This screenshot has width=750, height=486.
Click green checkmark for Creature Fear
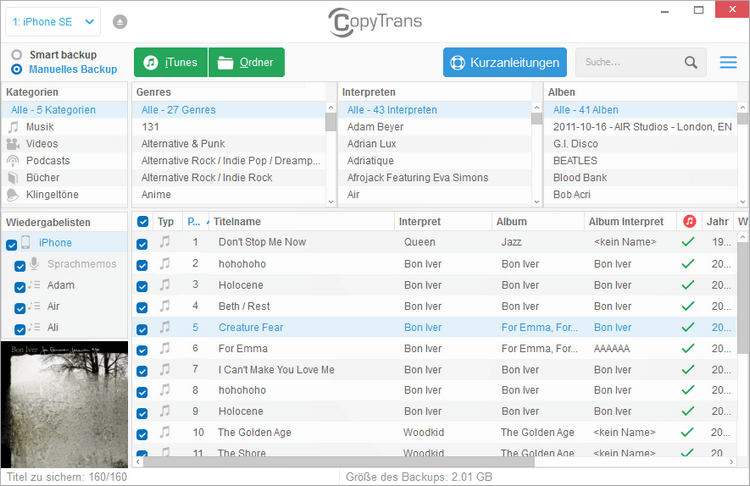tap(688, 327)
